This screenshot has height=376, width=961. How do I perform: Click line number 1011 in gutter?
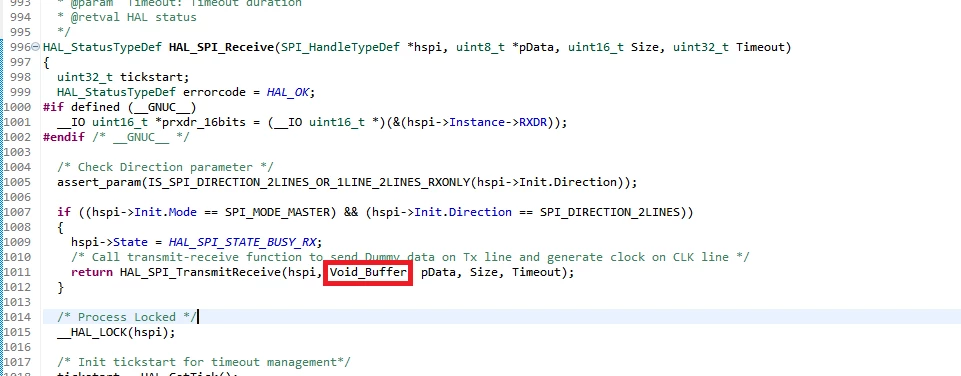click(x=17, y=272)
